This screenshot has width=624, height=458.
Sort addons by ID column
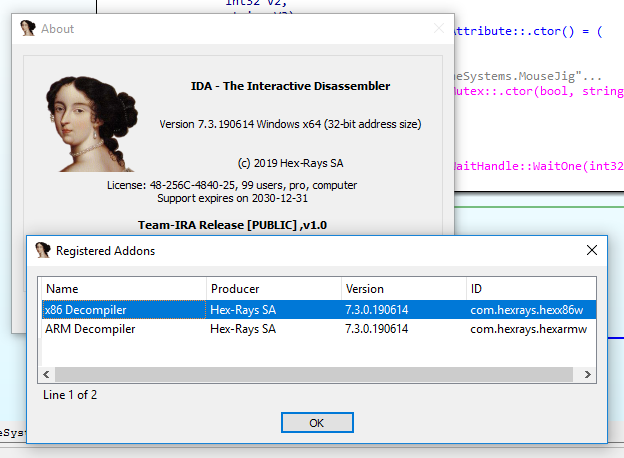[531, 288]
